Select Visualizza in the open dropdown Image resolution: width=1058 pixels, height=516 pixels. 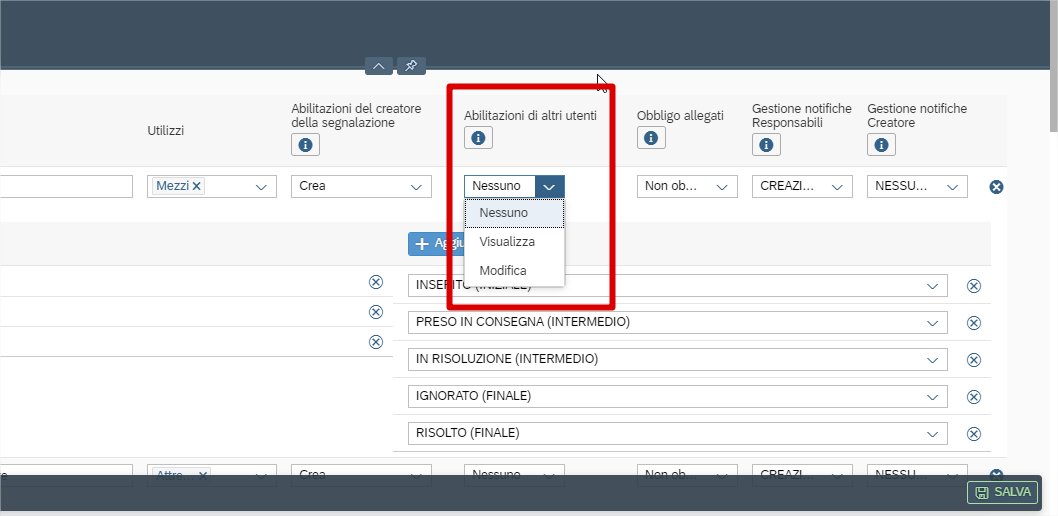[x=514, y=241]
